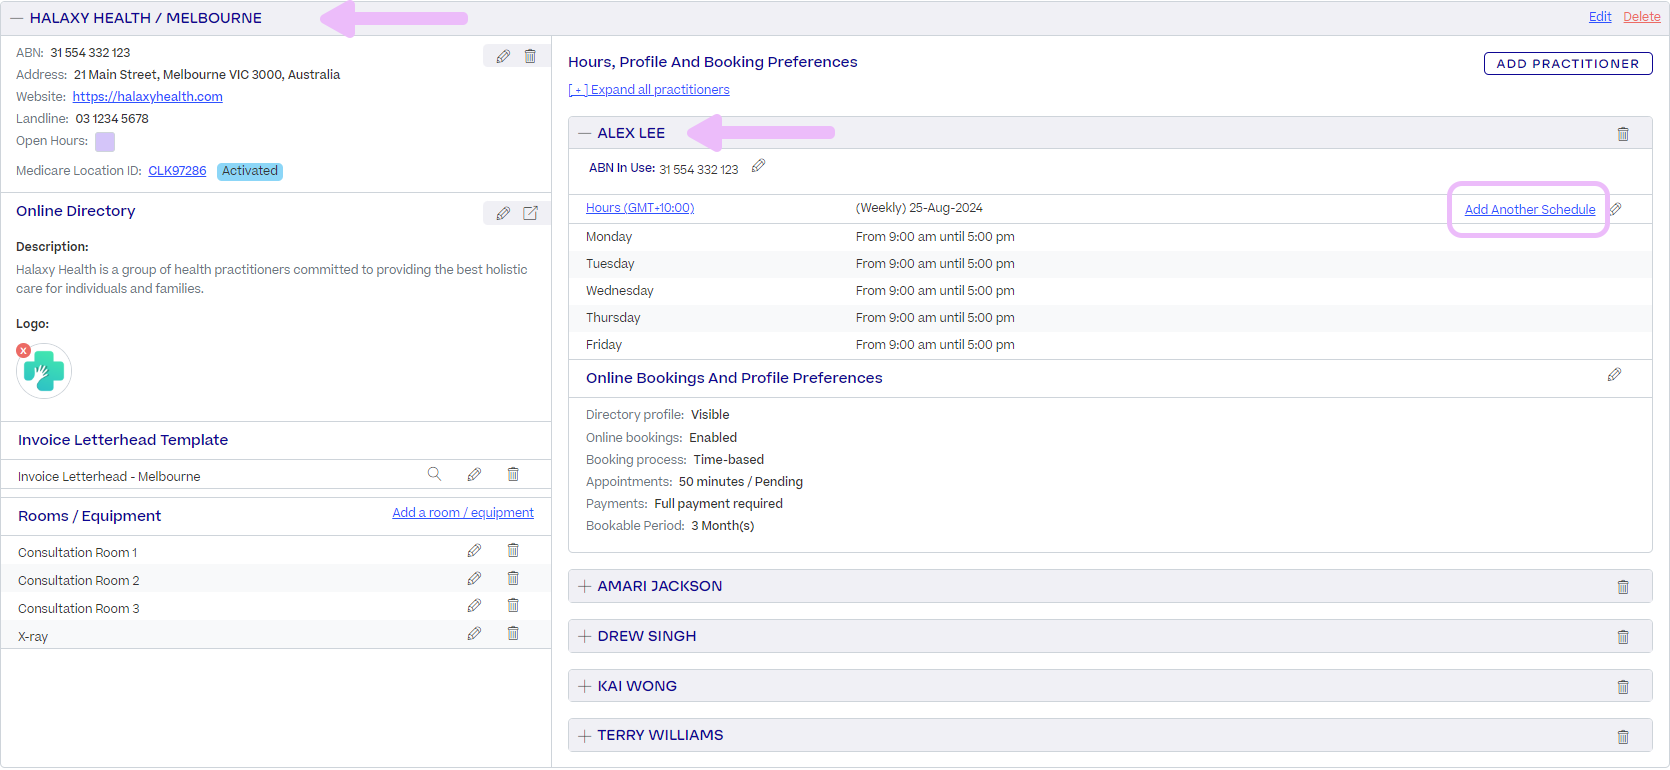Open the Hours (GMT+10:00) link
Viewport: 1670px width, 770px height.
click(640, 208)
